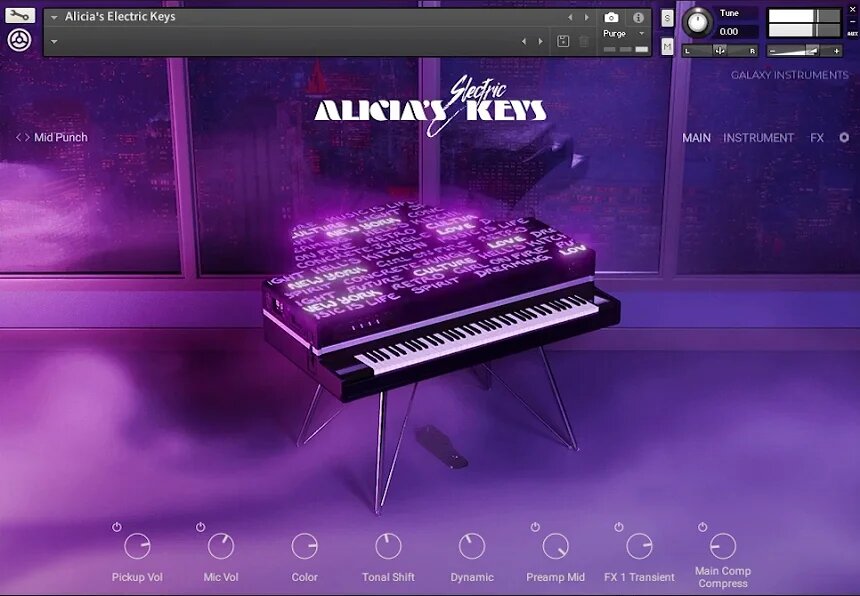Screen dimensions: 860x596
Task: Open the wrench instrument edit mode
Action: pyautogui.click(x=20, y=15)
